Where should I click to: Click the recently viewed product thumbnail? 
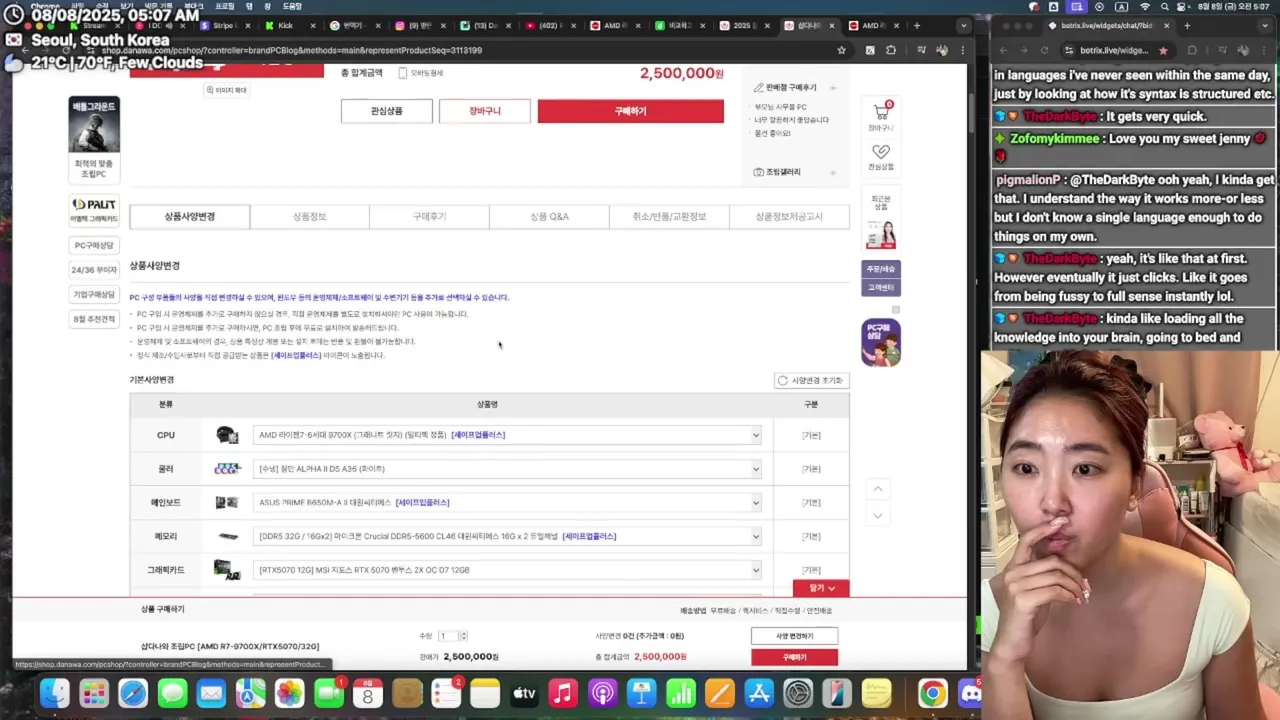point(881,234)
